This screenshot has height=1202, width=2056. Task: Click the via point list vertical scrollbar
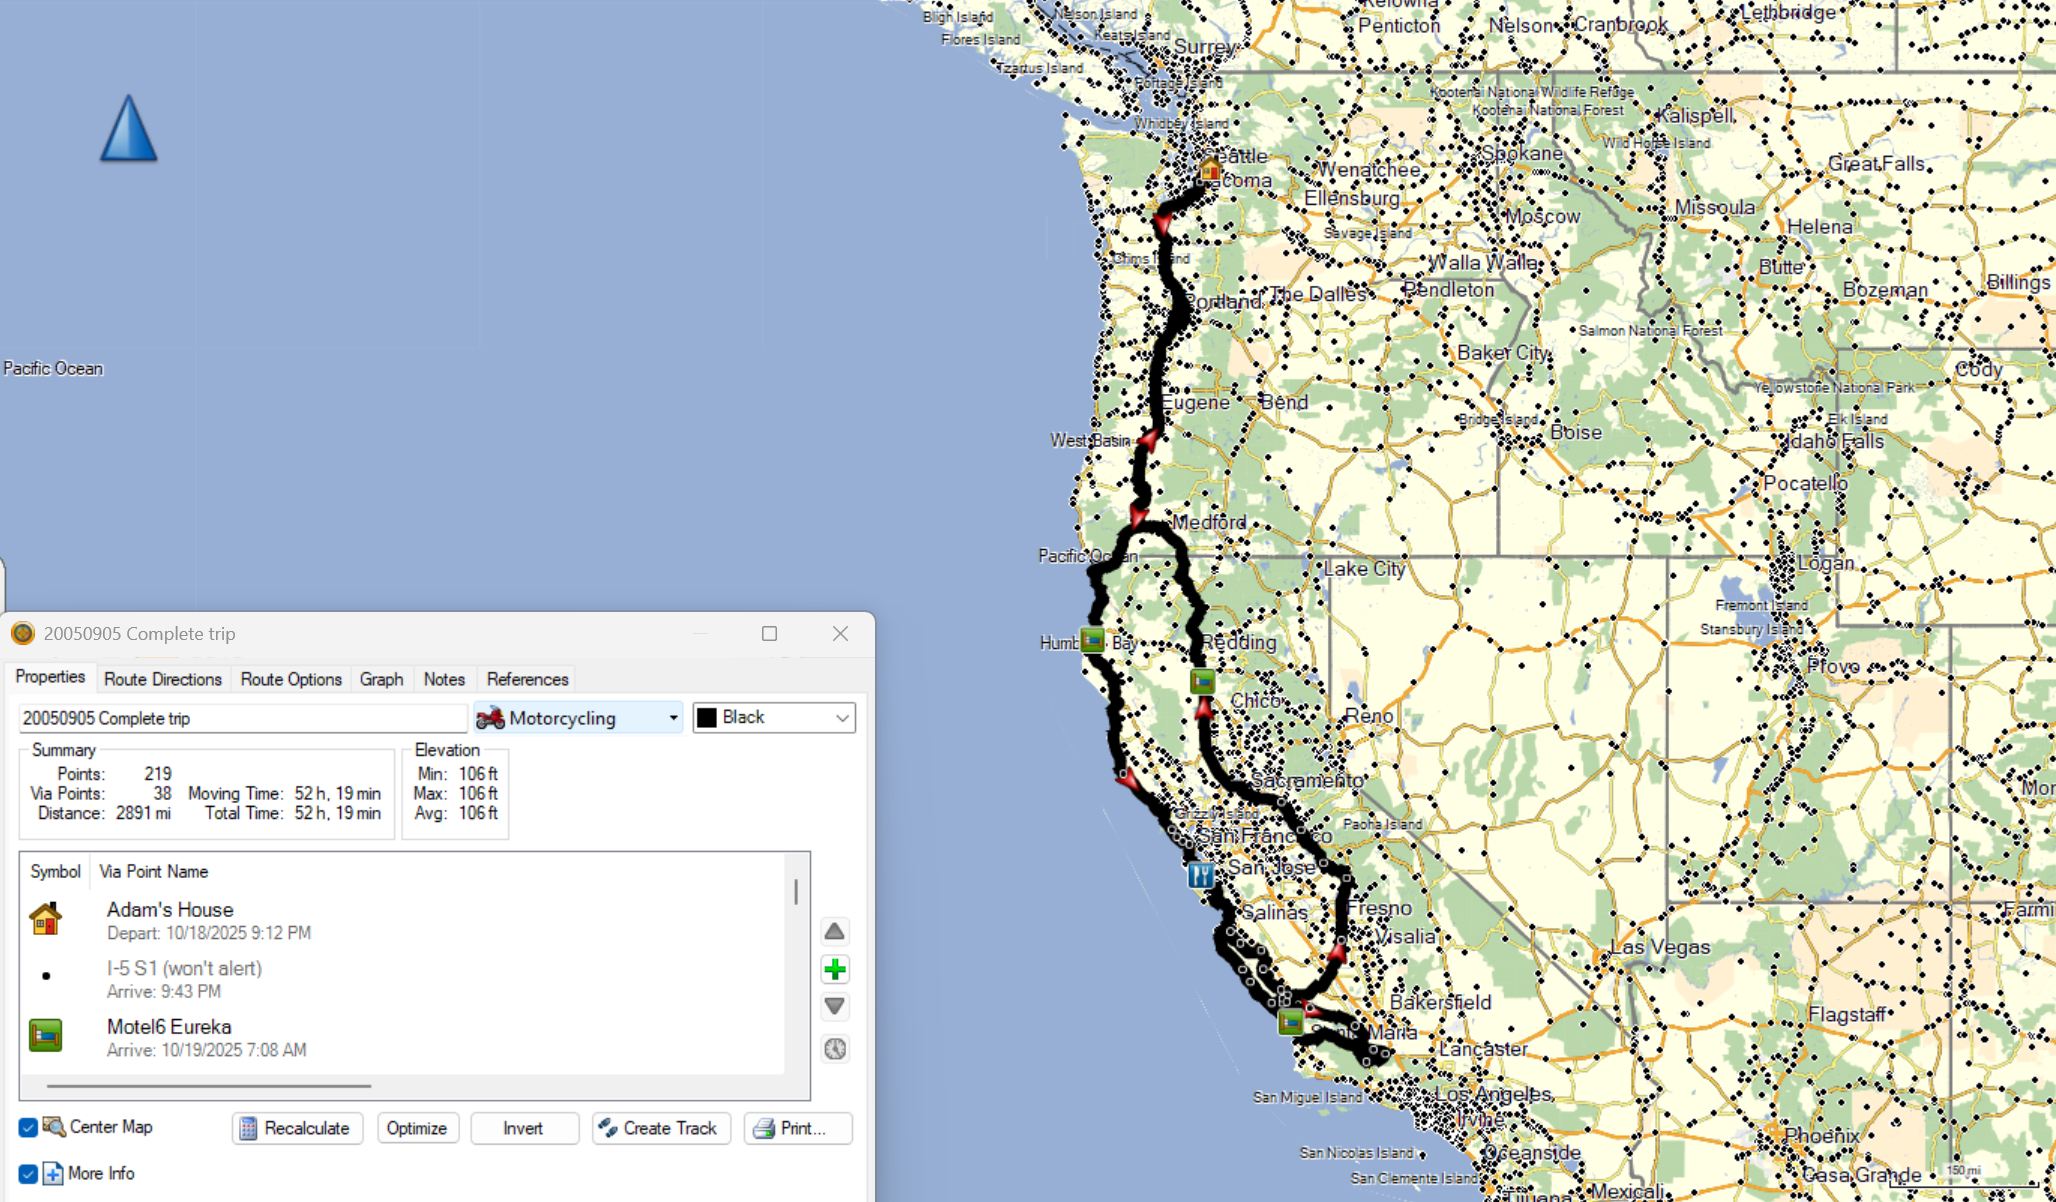pyautogui.click(x=796, y=893)
